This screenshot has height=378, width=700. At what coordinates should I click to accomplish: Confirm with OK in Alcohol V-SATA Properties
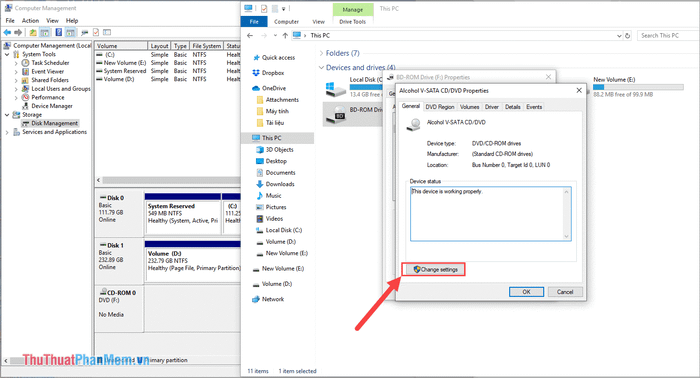coord(526,292)
